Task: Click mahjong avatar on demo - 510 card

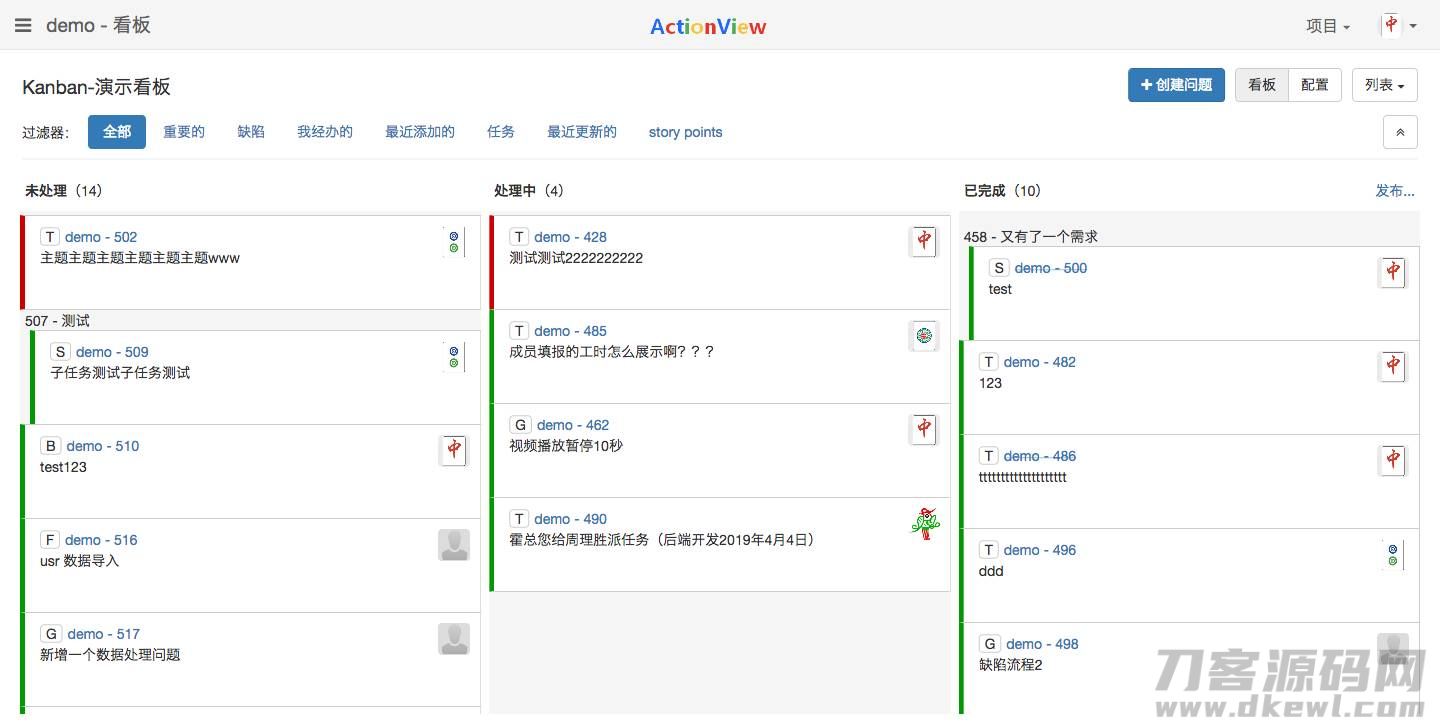Action: pos(454,451)
